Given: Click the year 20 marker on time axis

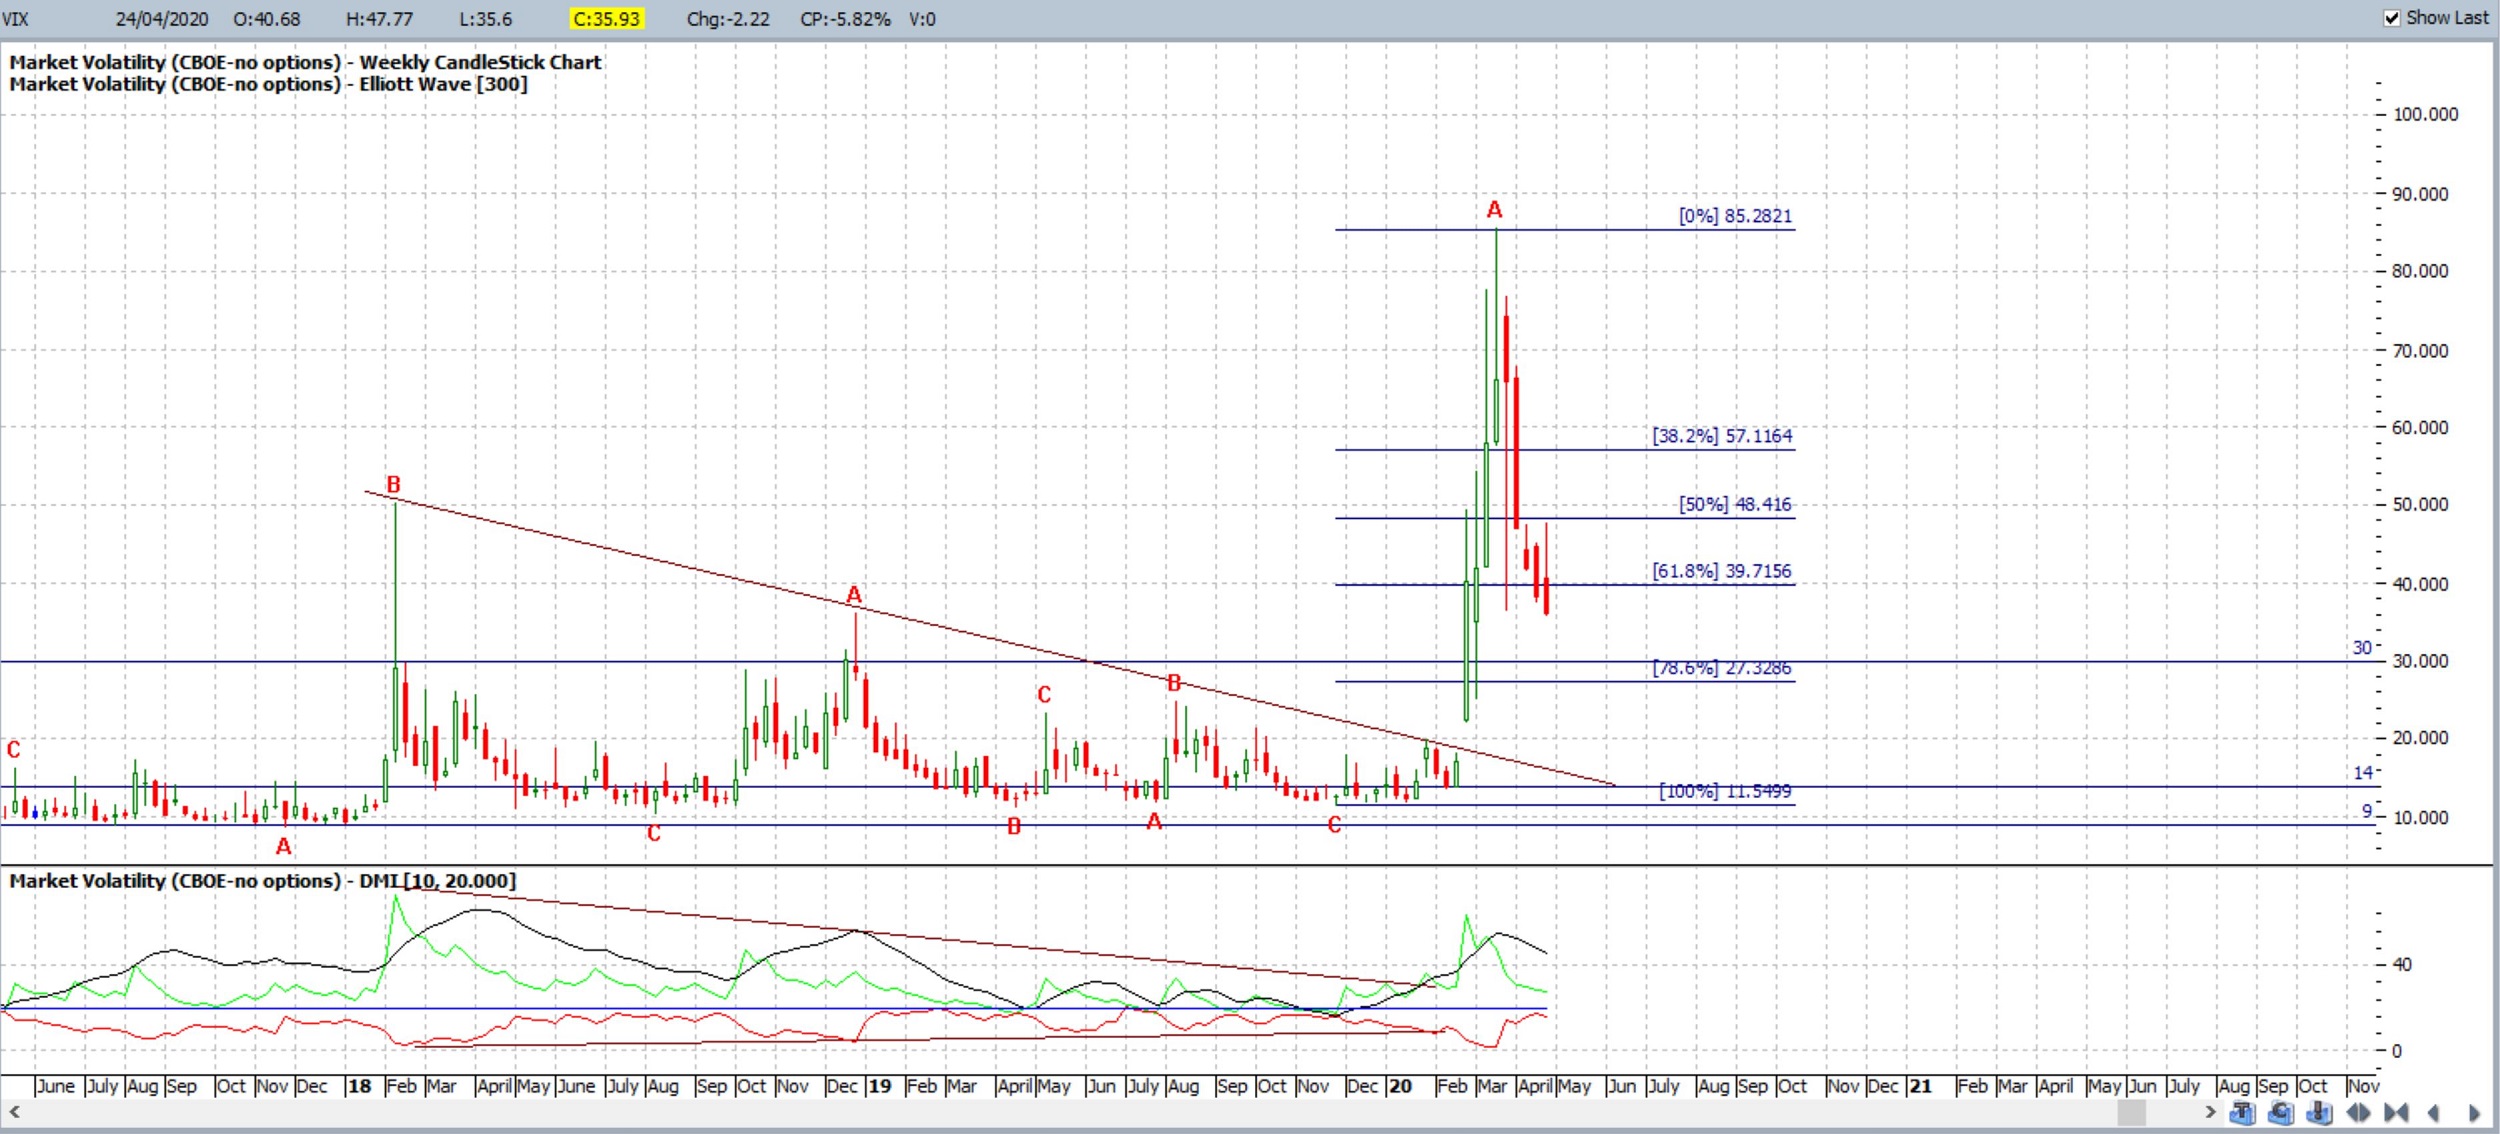Looking at the screenshot, I should point(1400,1086).
